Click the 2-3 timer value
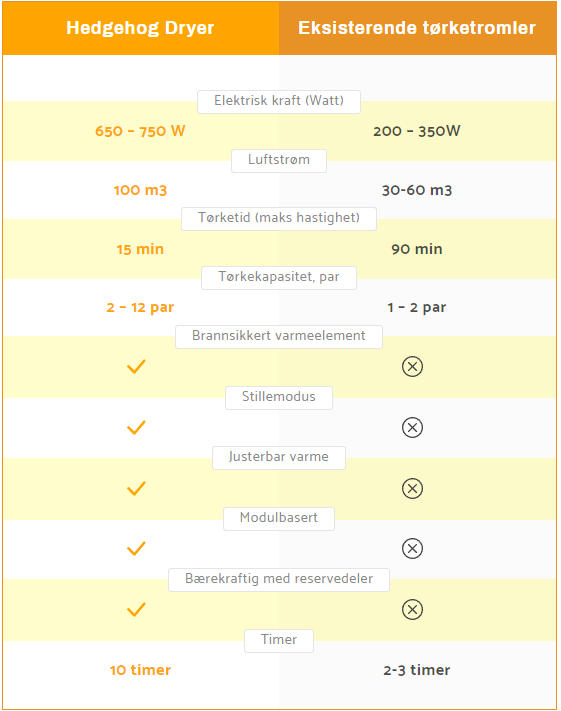This screenshot has width=561, height=711. click(417, 670)
